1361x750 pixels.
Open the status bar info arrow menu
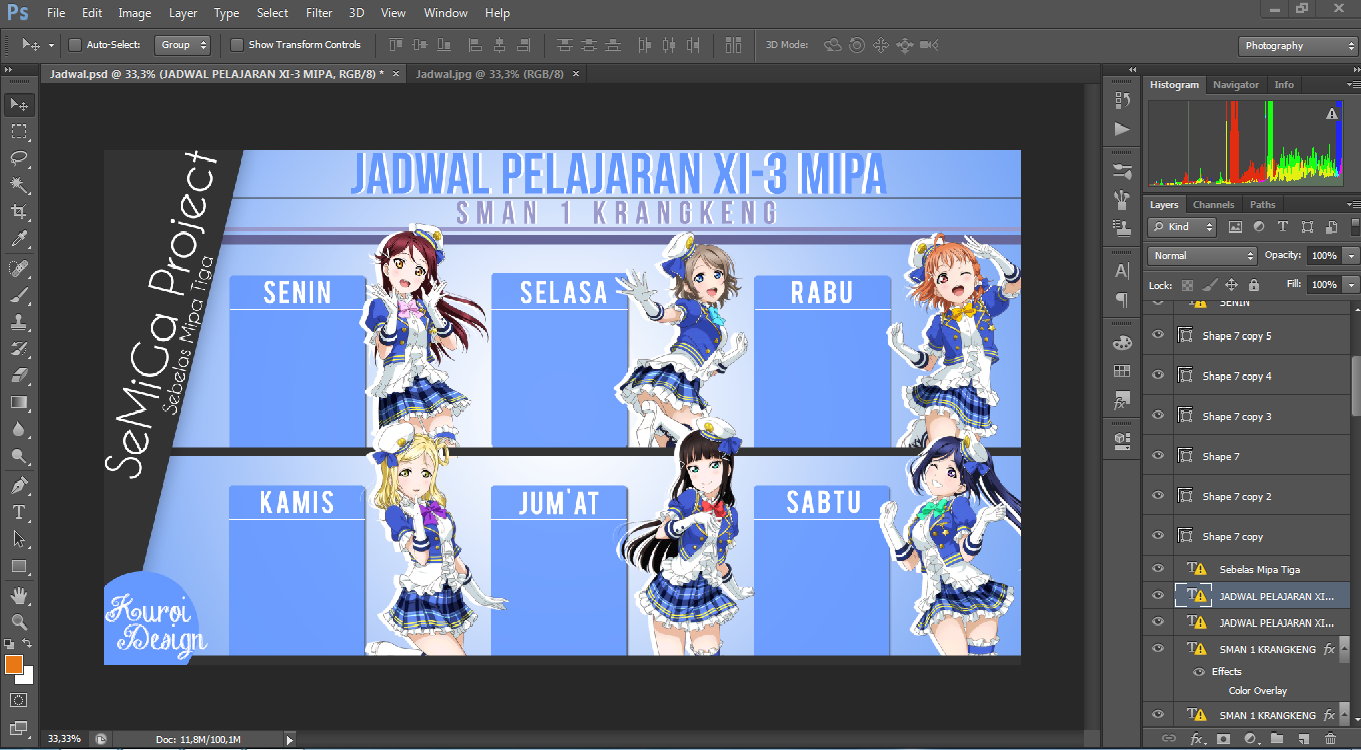[290, 740]
